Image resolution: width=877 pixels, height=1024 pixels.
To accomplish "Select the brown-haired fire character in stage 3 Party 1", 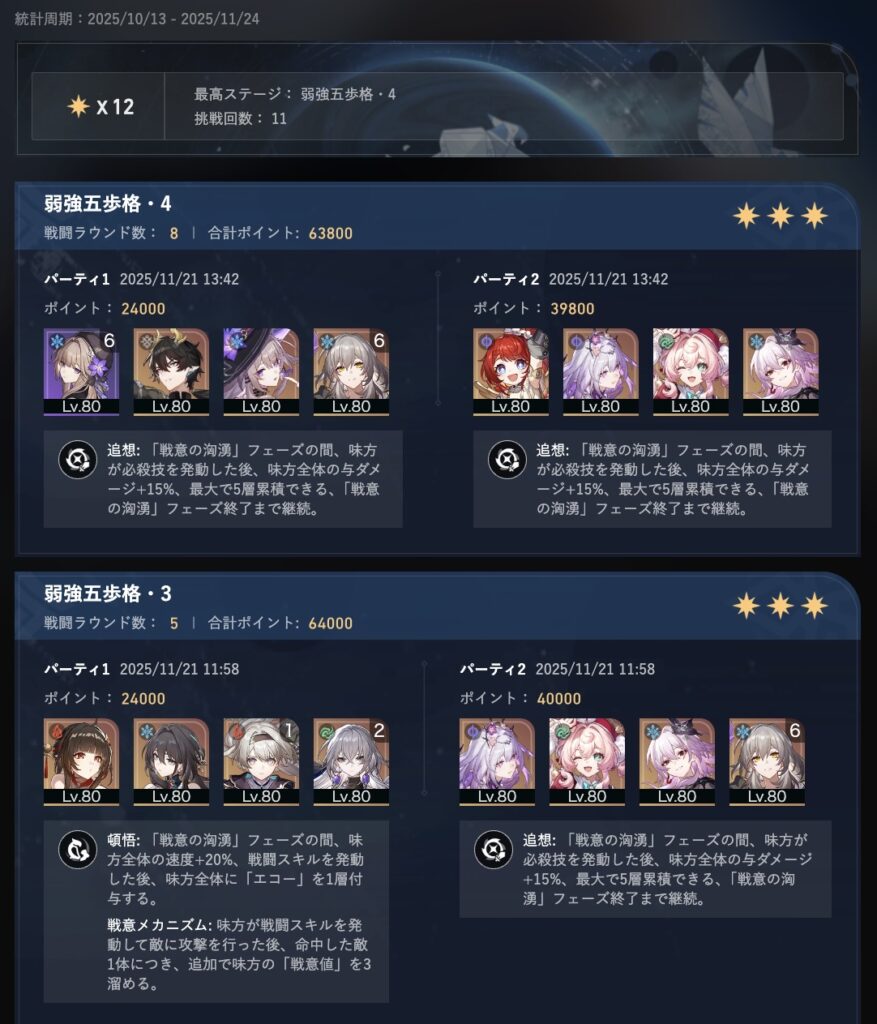I will tap(81, 761).
